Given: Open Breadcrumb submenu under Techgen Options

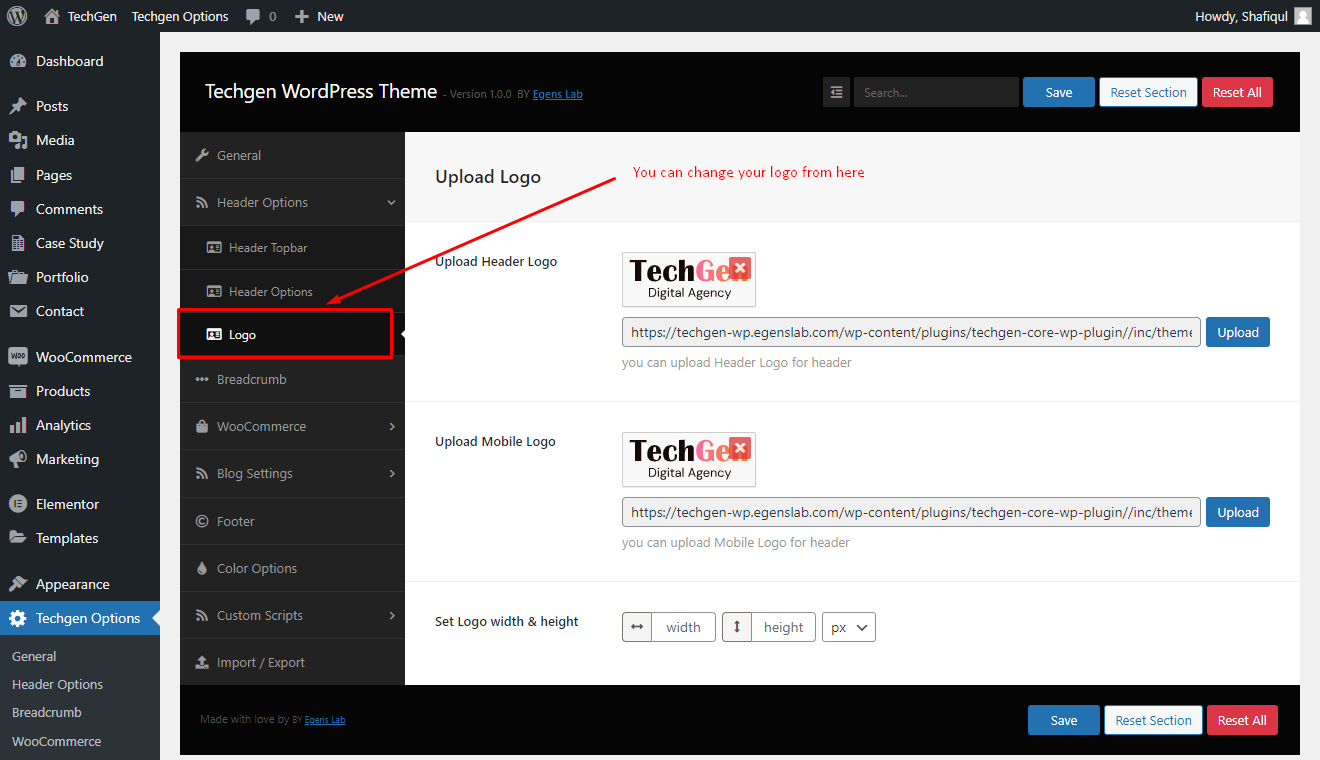Looking at the screenshot, I should tap(47, 712).
